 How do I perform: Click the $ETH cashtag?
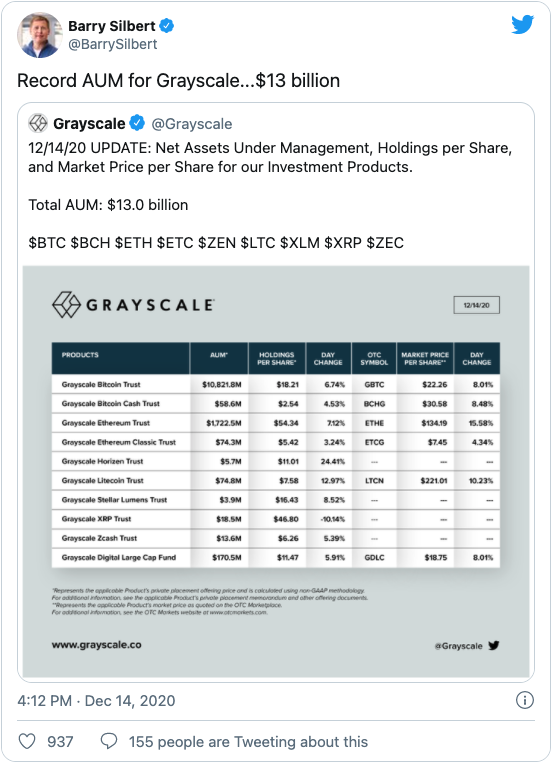pyautogui.click(x=133, y=242)
